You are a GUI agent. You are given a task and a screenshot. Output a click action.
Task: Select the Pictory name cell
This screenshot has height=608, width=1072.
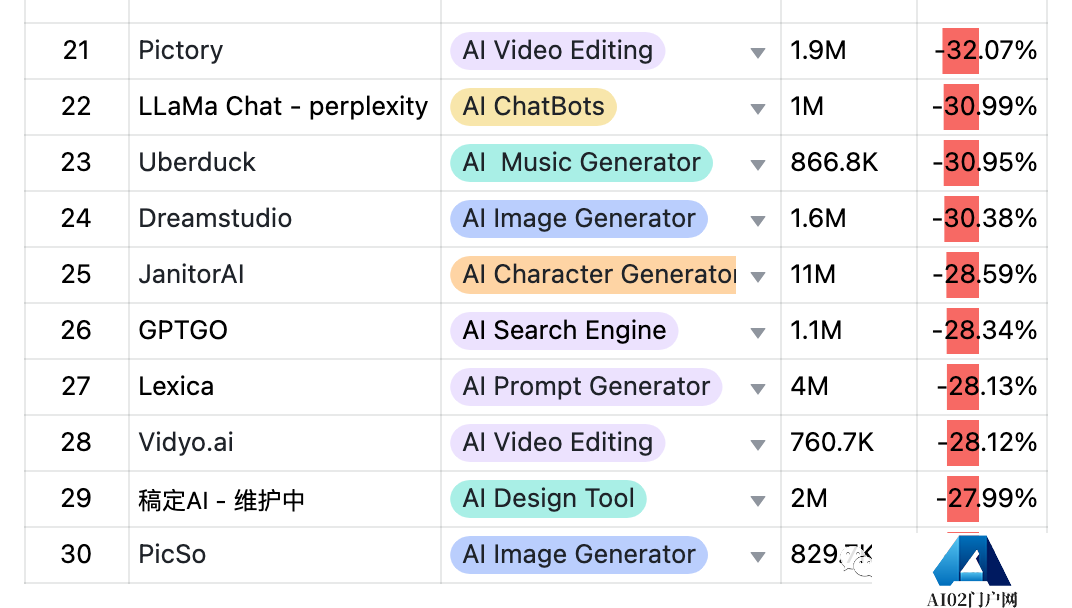[285, 51]
